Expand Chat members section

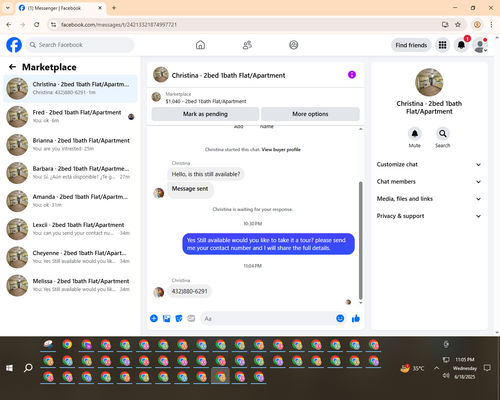click(429, 182)
